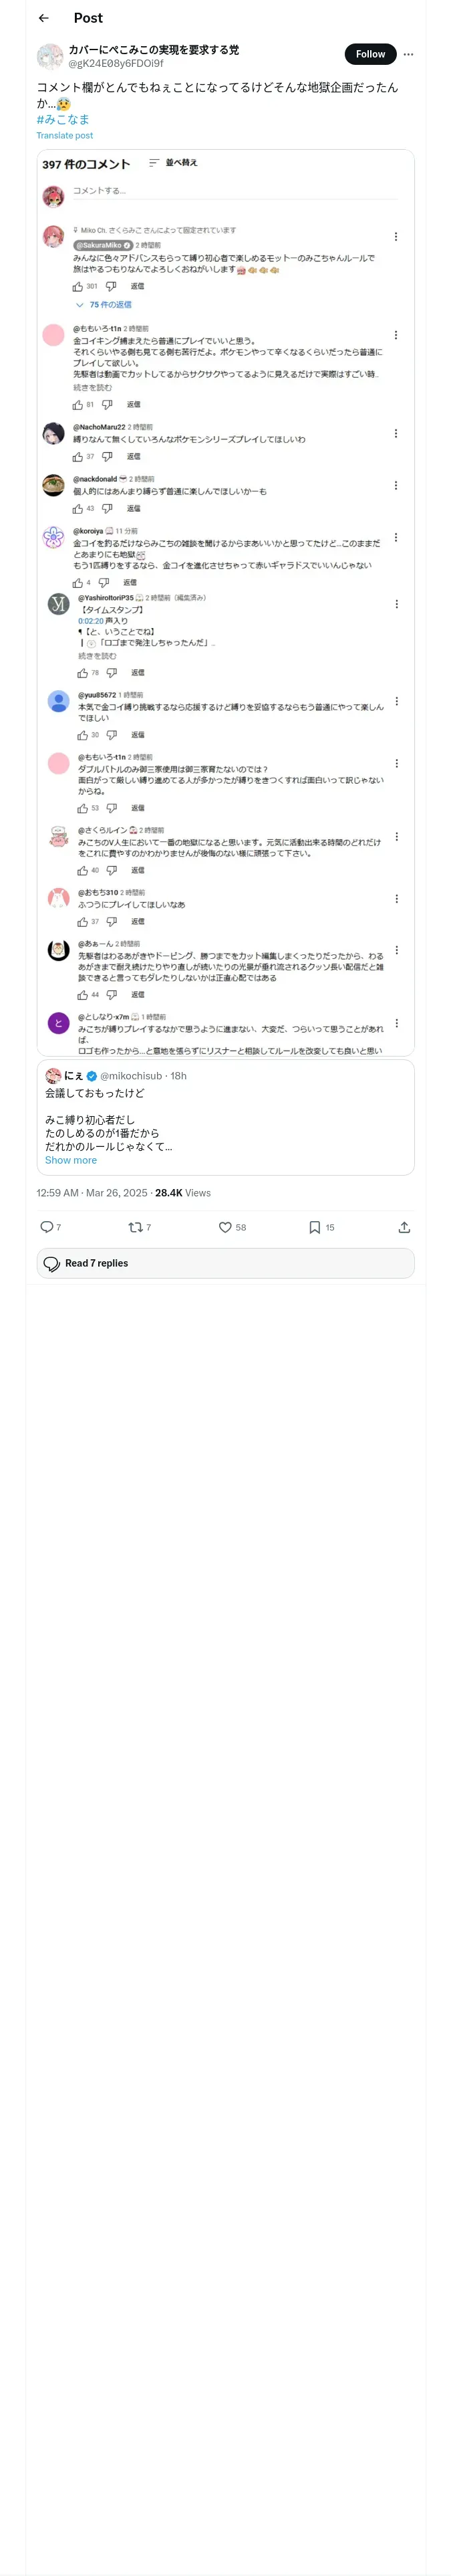Click the back arrow icon
The height and width of the screenshot is (2576, 451).
click(x=44, y=18)
